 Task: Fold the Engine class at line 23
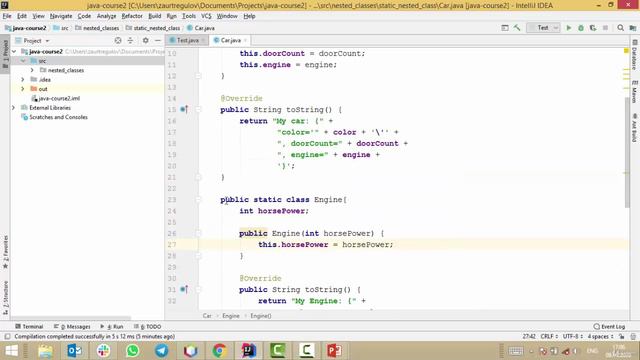[x=198, y=200]
